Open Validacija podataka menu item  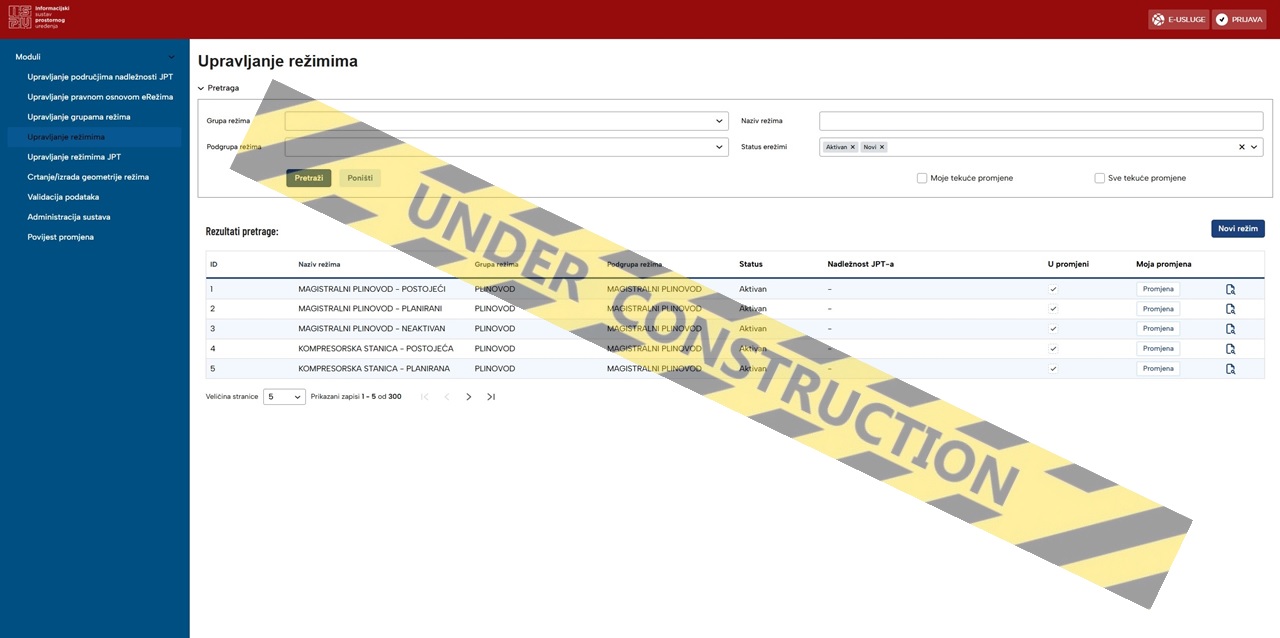pyautogui.click(x=63, y=197)
